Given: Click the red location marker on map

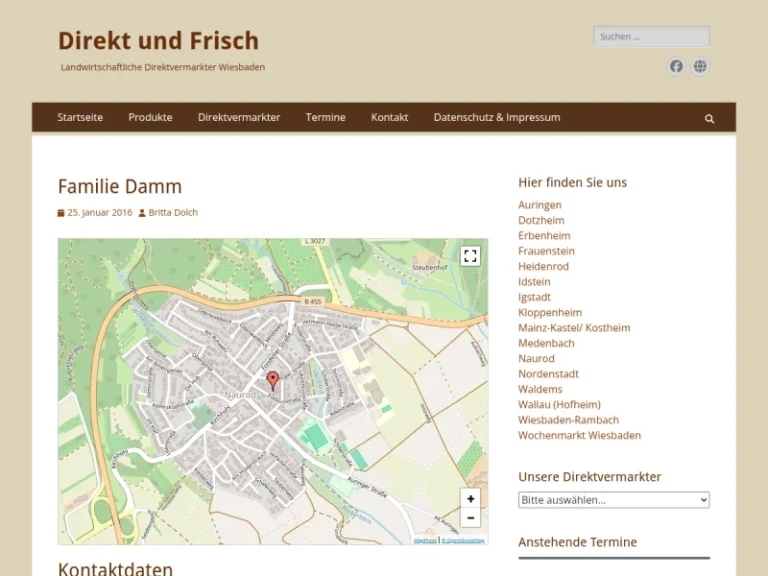Looking at the screenshot, I should [x=273, y=381].
